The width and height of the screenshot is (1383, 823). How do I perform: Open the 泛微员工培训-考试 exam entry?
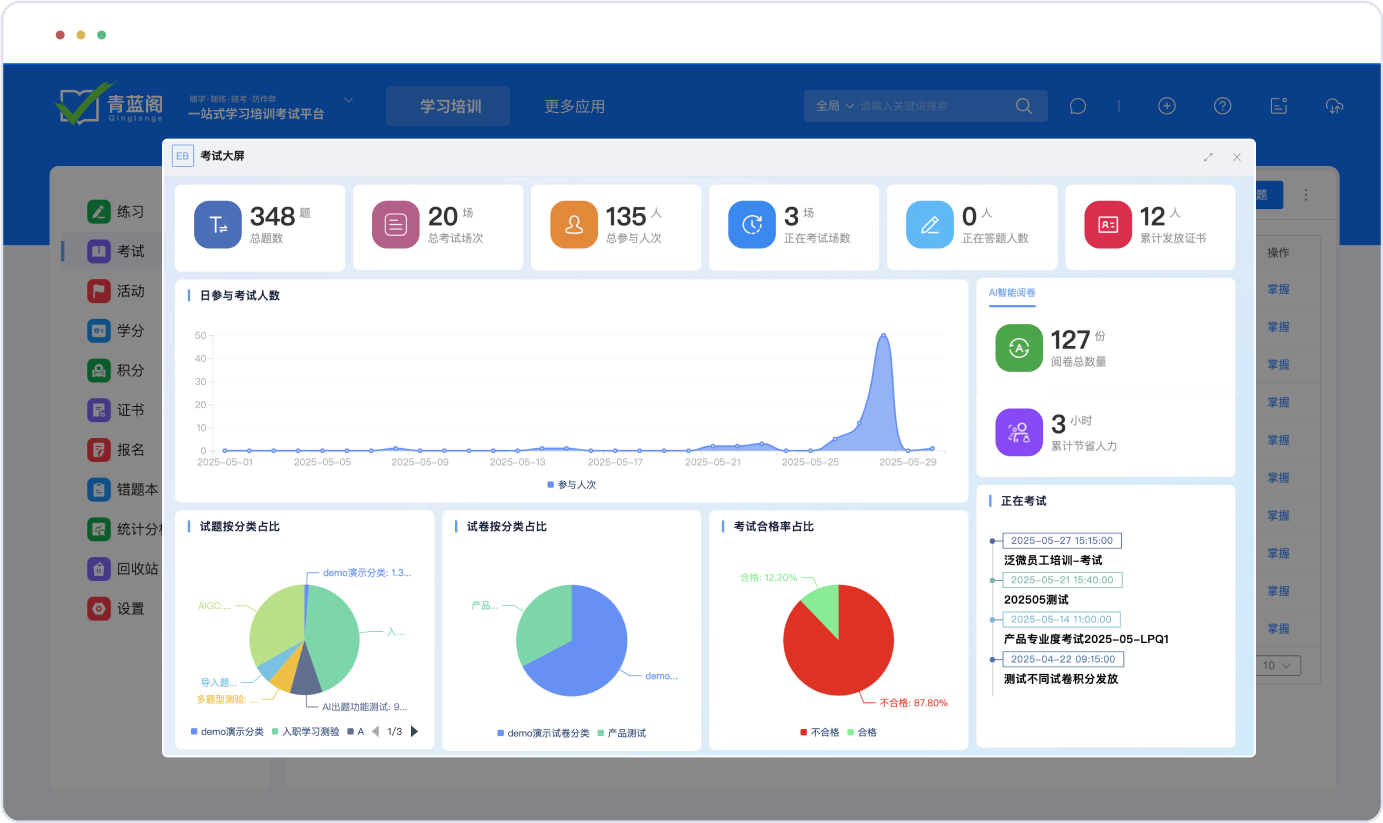(x=1052, y=560)
